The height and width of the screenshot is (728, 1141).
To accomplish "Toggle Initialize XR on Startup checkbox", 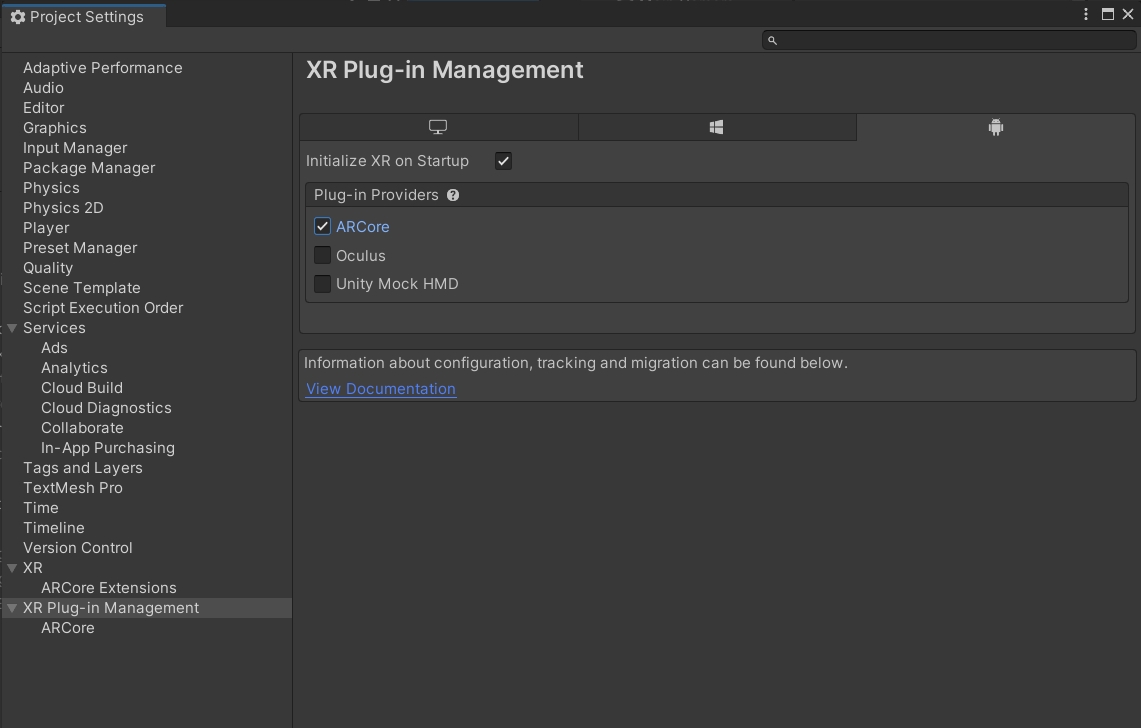I will pos(503,161).
